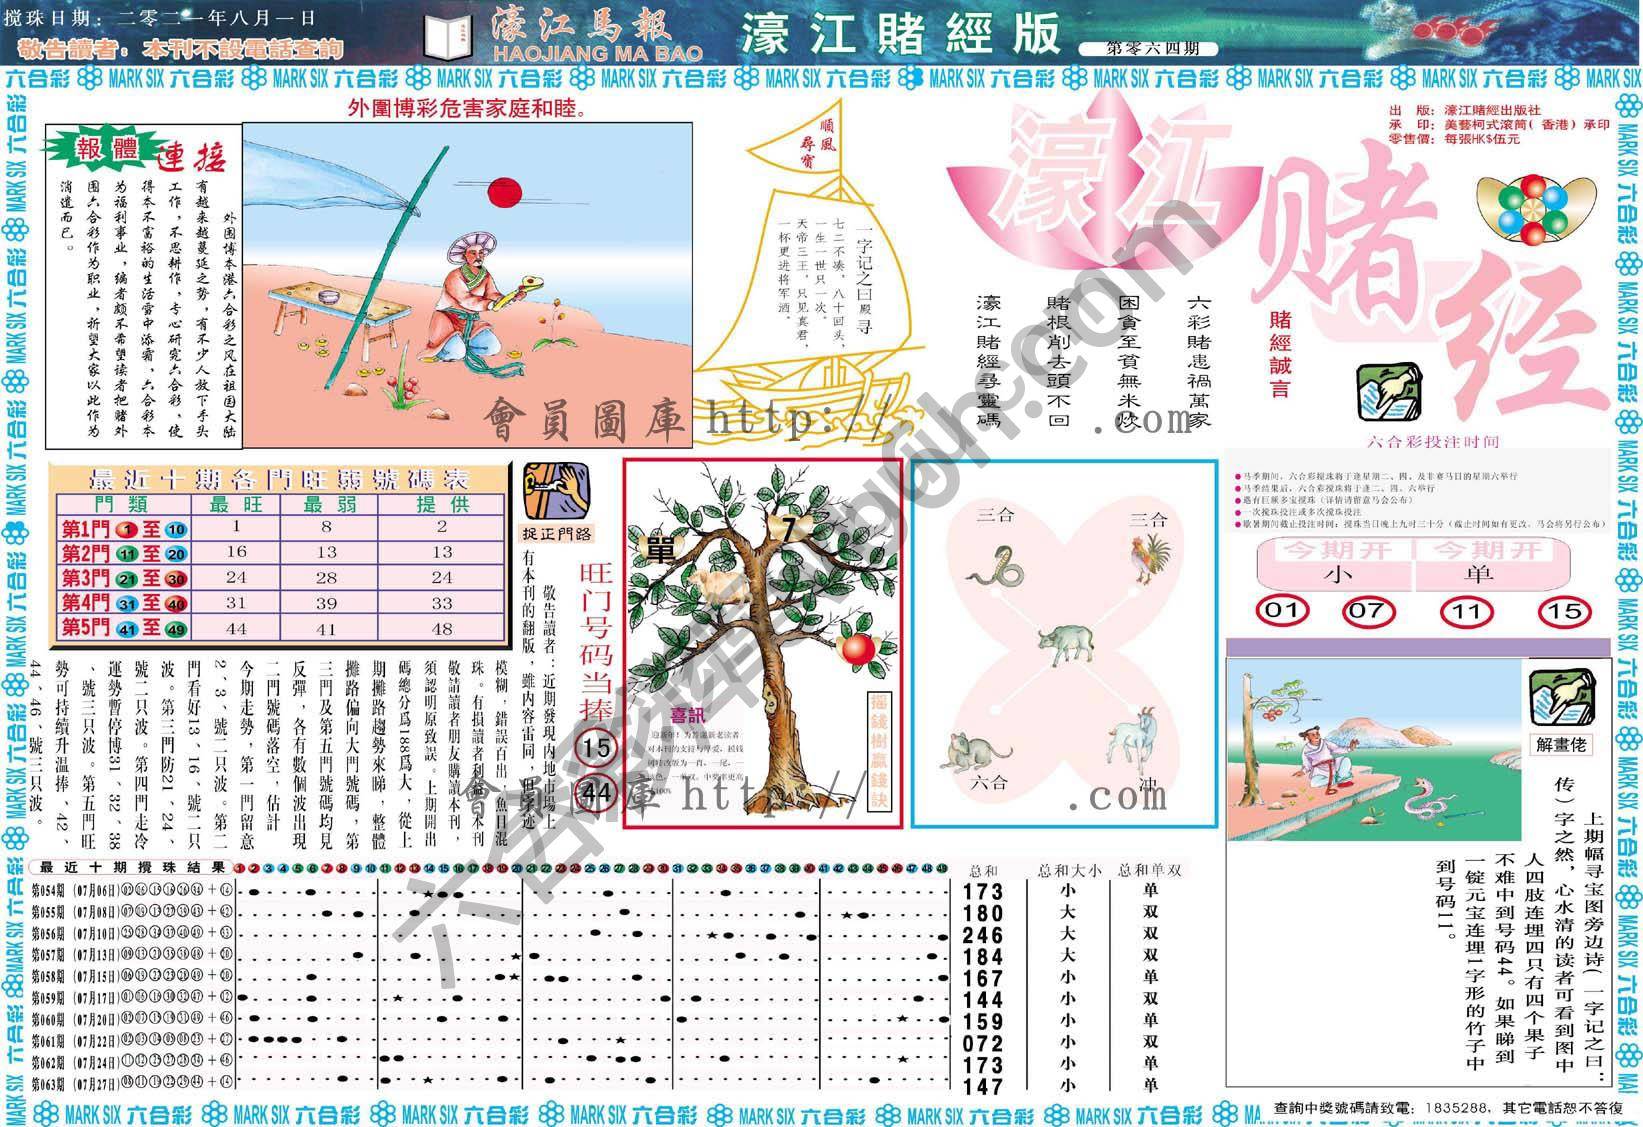This screenshot has width=1643, height=1127.
Task: Click the 今期开 单 prediction box
Action: point(1491,564)
